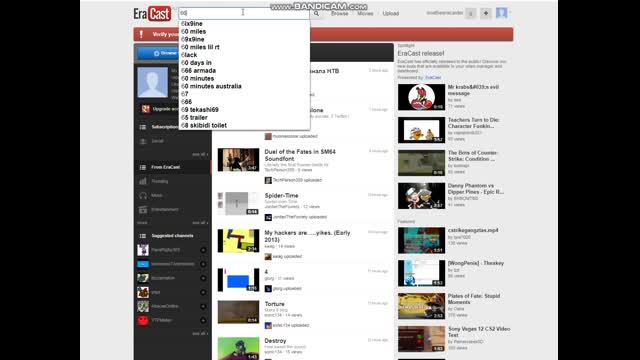Click TechPerson359's small uploader avatar
640x360 pixels.
pyautogui.click(x=268, y=180)
